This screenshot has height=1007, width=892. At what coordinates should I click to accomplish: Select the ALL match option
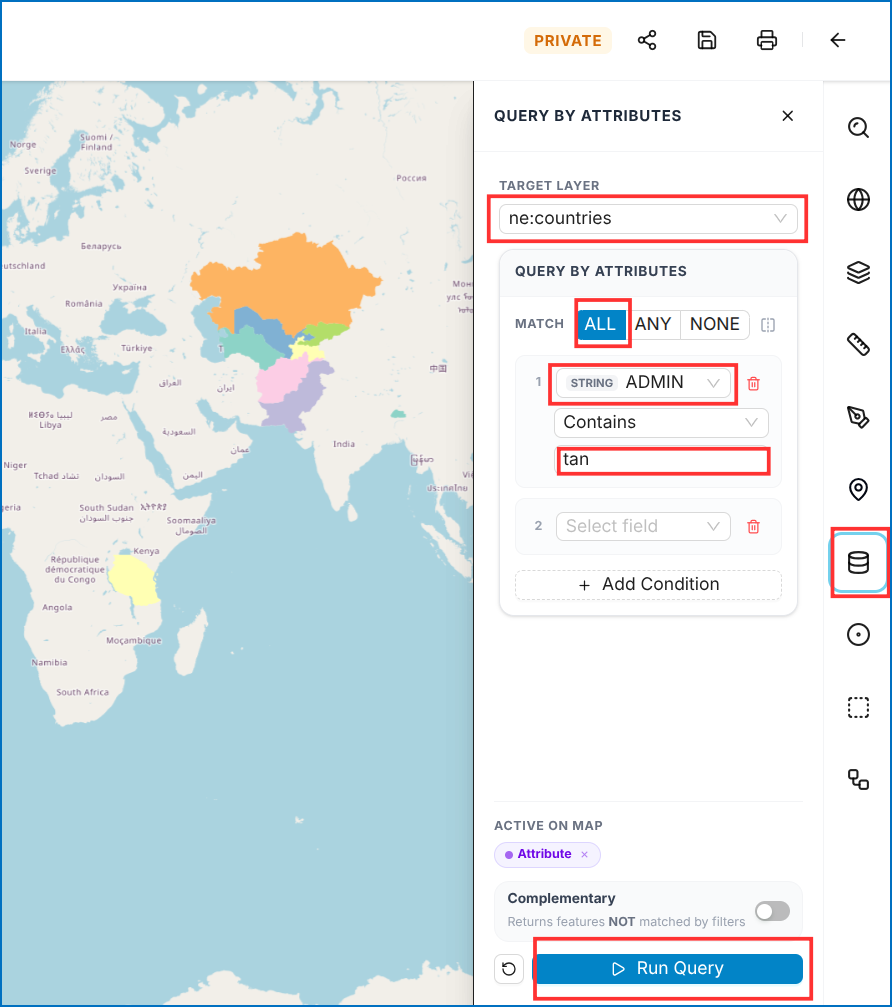pos(601,324)
